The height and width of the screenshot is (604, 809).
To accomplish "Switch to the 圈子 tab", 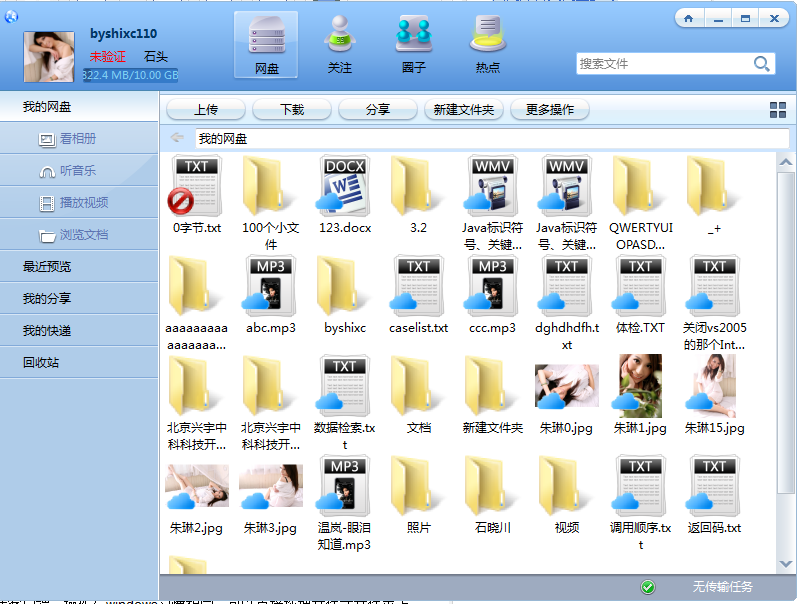I will click(x=414, y=45).
